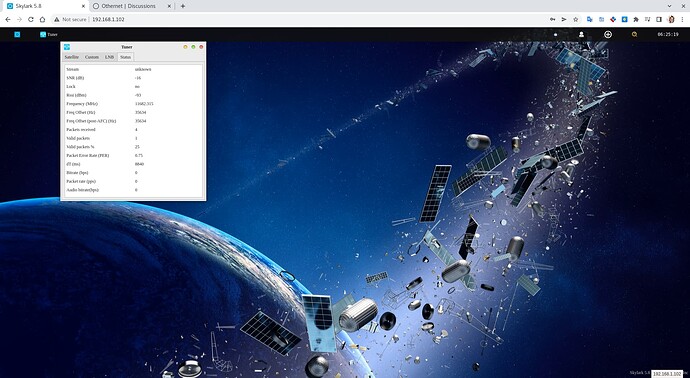Click the yellow search icon in Skylark bar
690x378 pixels.
coord(634,34)
